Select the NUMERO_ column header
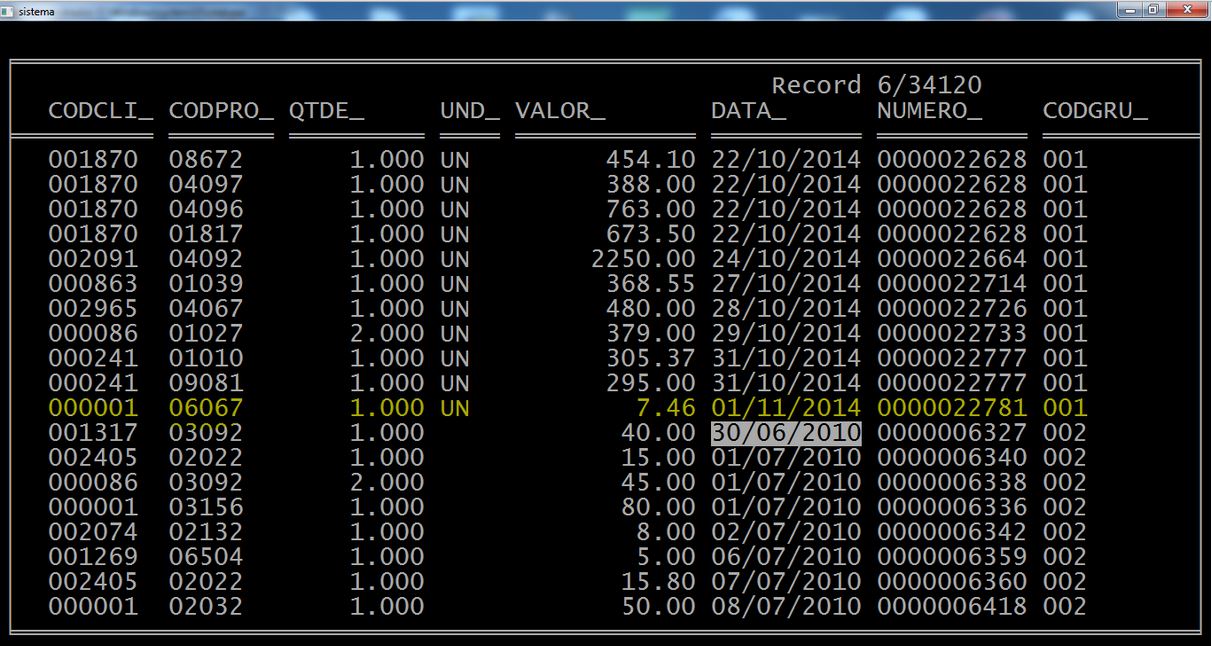Image resolution: width=1212 pixels, height=646 pixels. point(929,111)
